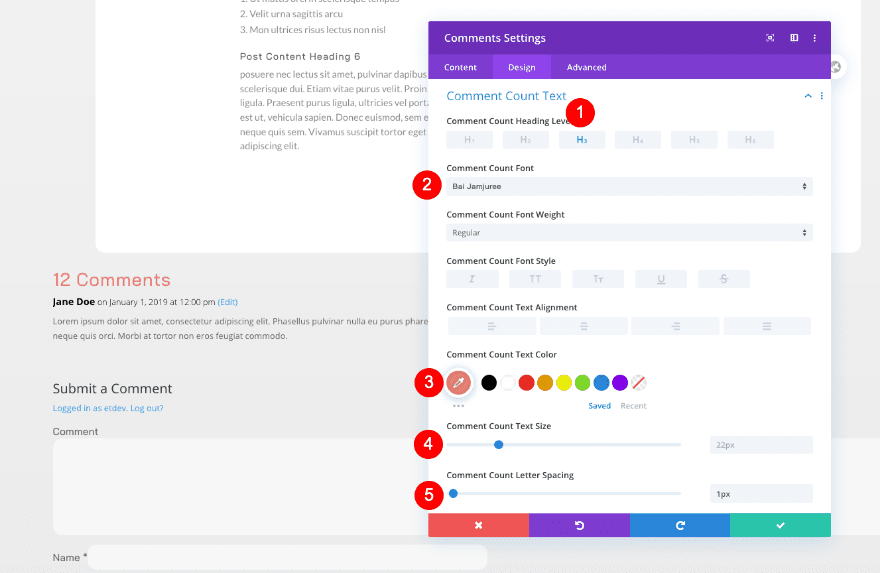Select H2 heading level
This screenshot has height=573, width=880.
click(x=525, y=140)
